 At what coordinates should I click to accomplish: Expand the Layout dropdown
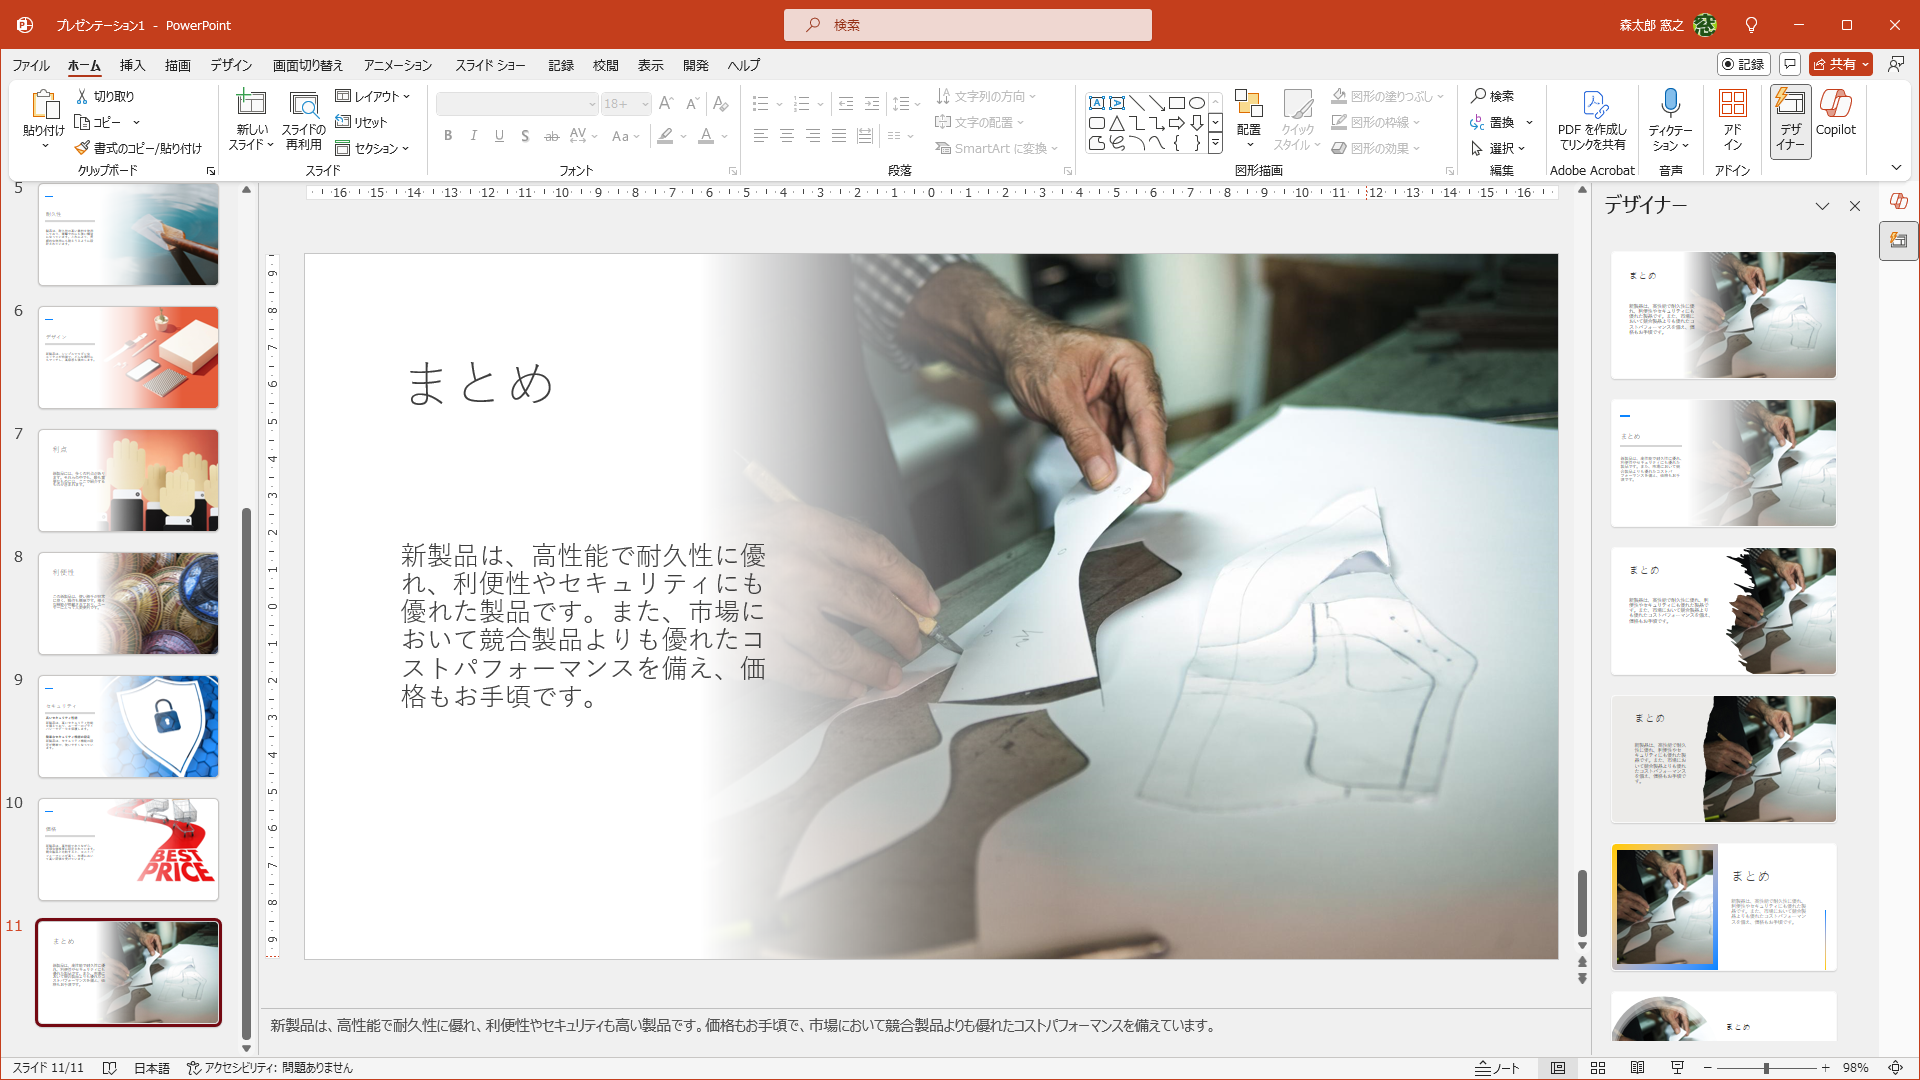(374, 96)
